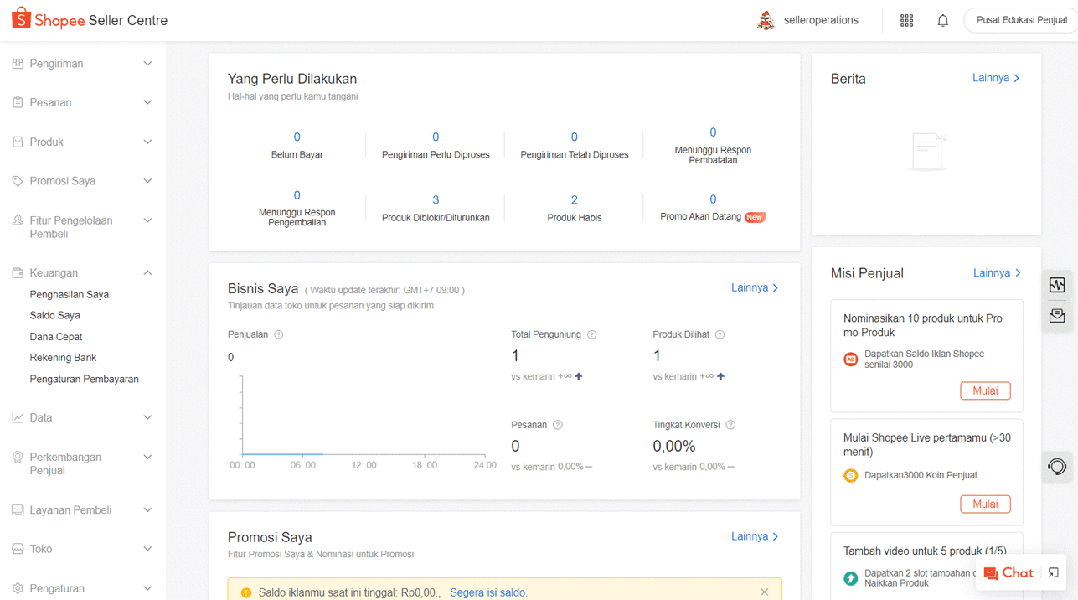Dismiss the low ad balance warning
This screenshot has height=600, width=1078.
[764, 592]
